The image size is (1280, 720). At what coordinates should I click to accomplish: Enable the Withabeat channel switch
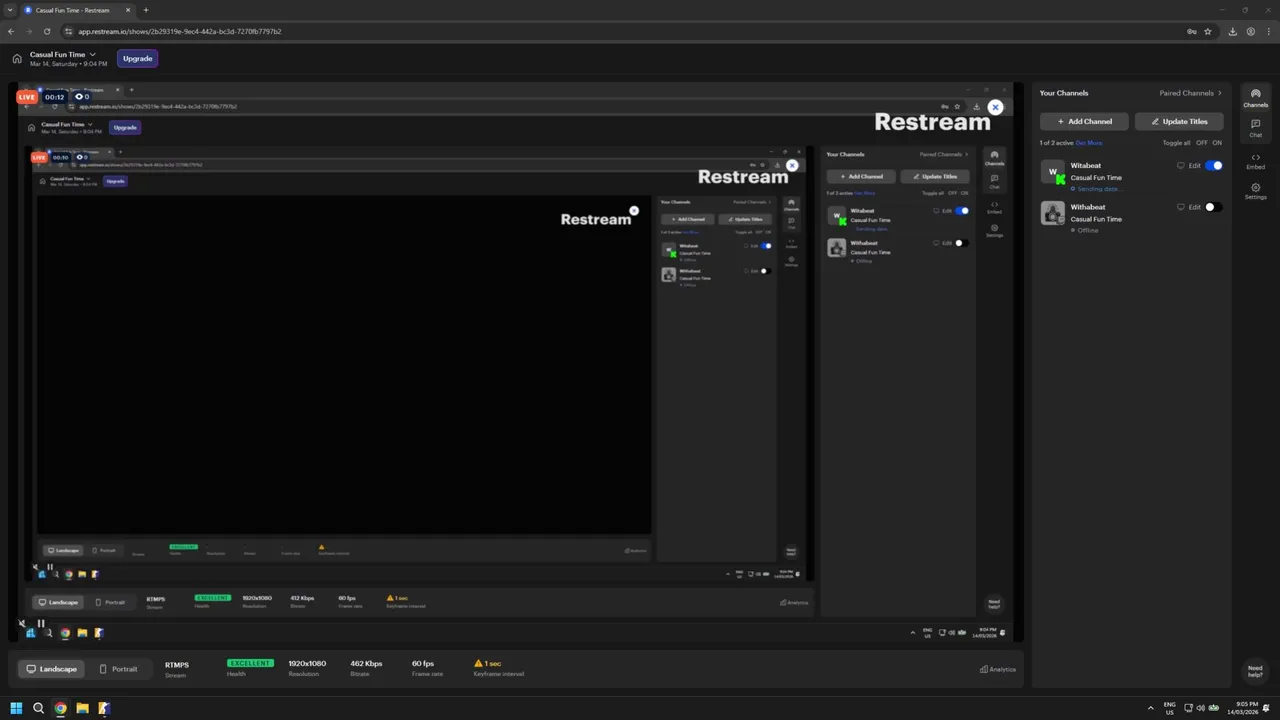(1214, 207)
